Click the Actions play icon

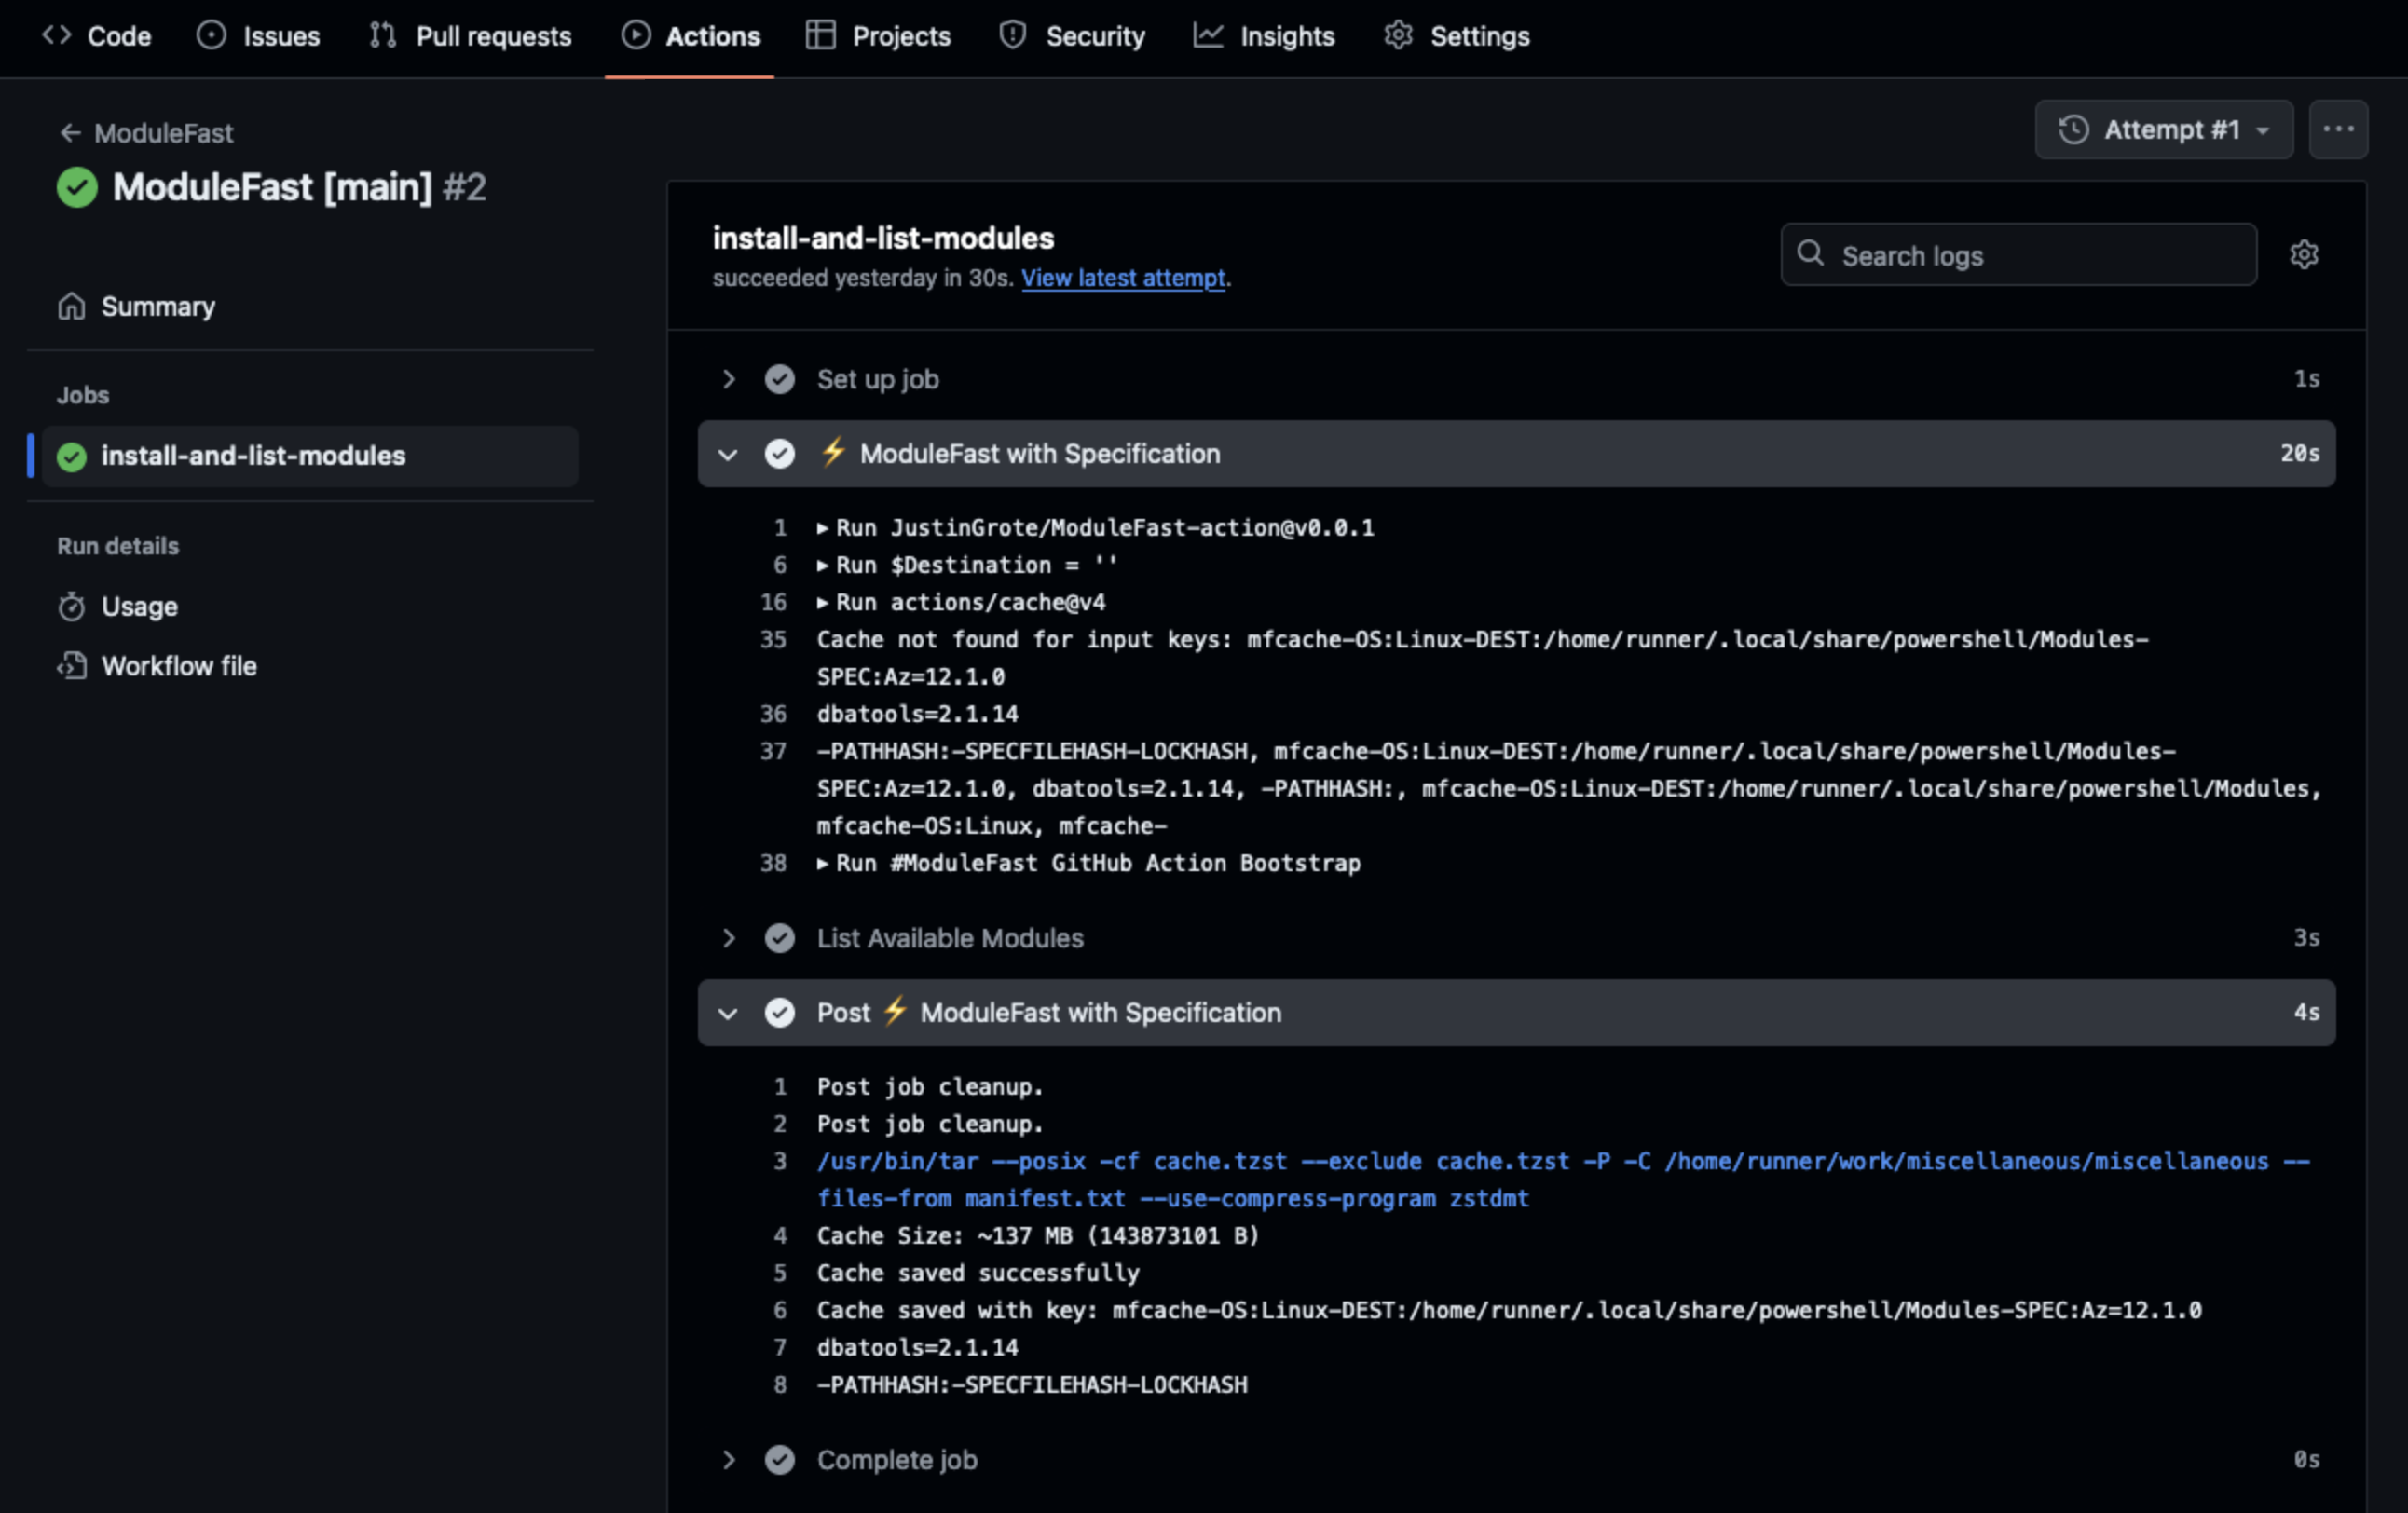pos(635,35)
